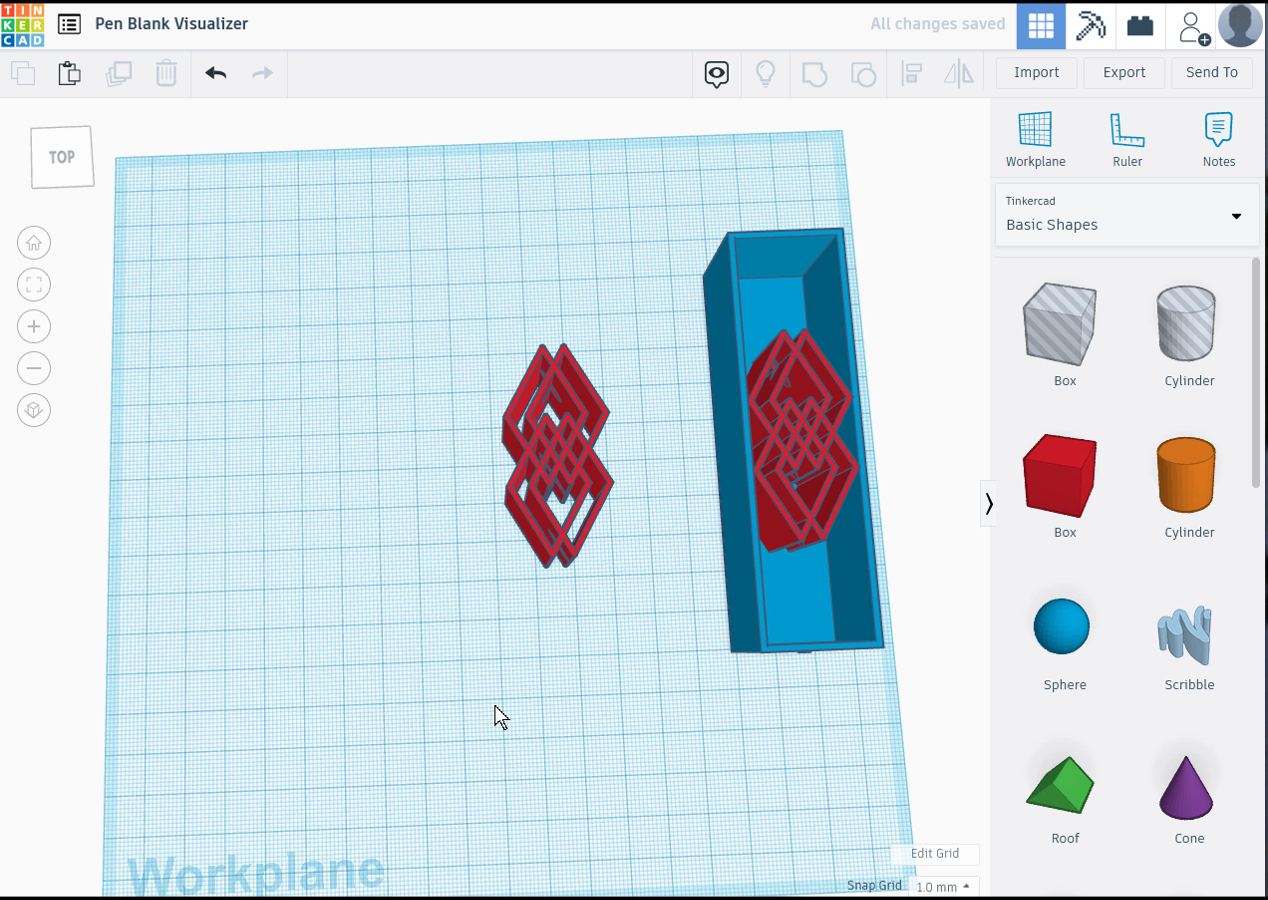Click the Edit Grid button
The height and width of the screenshot is (900, 1268).
(934, 854)
